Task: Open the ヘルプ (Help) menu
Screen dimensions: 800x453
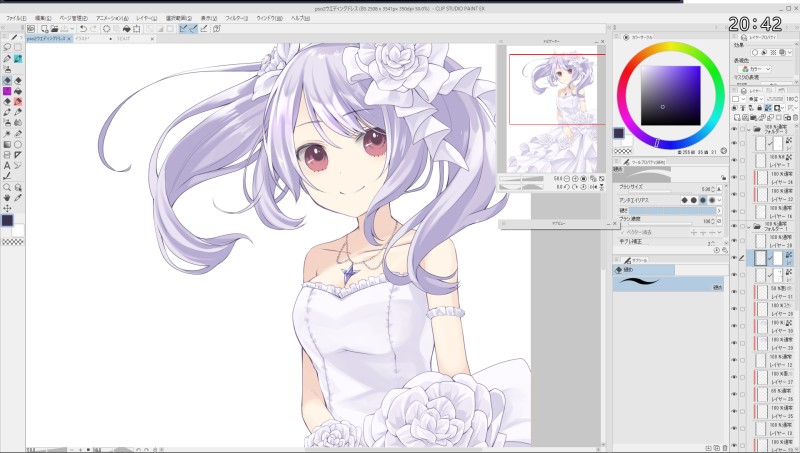Action: [300, 18]
